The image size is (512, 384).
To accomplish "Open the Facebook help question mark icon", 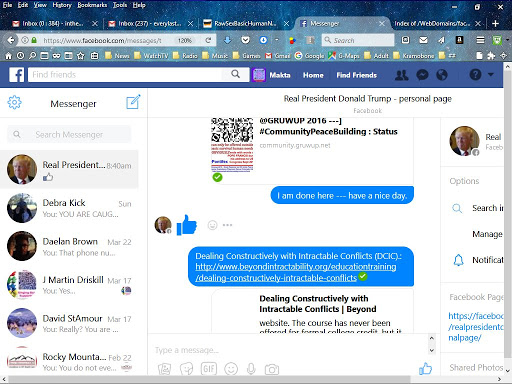I will point(475,75).
